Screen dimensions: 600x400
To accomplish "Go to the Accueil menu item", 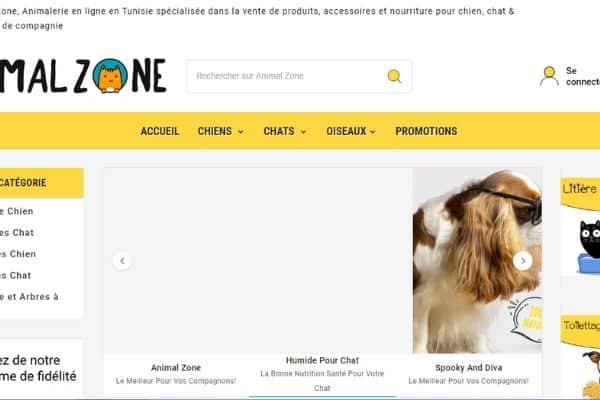I will [x=160, y=131].
